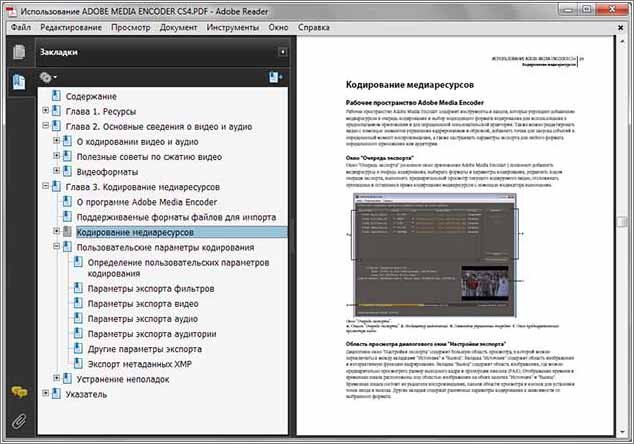Click bookmark icon beside Пользовательские параметры кодирования
634x444 pixels.
coord(67,247)
